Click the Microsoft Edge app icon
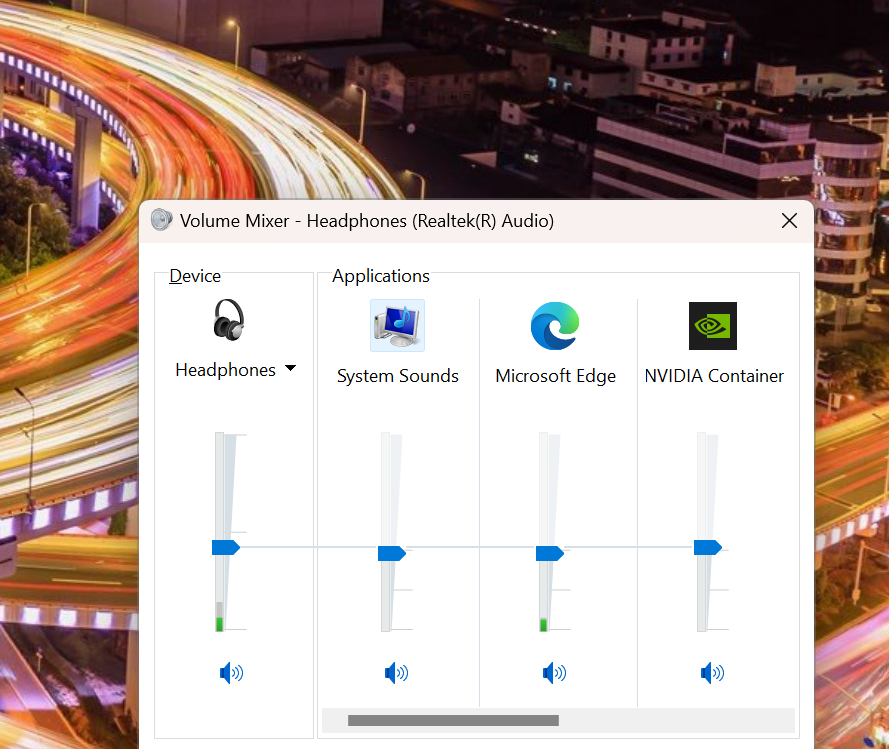889x749 pixels. 555,325
